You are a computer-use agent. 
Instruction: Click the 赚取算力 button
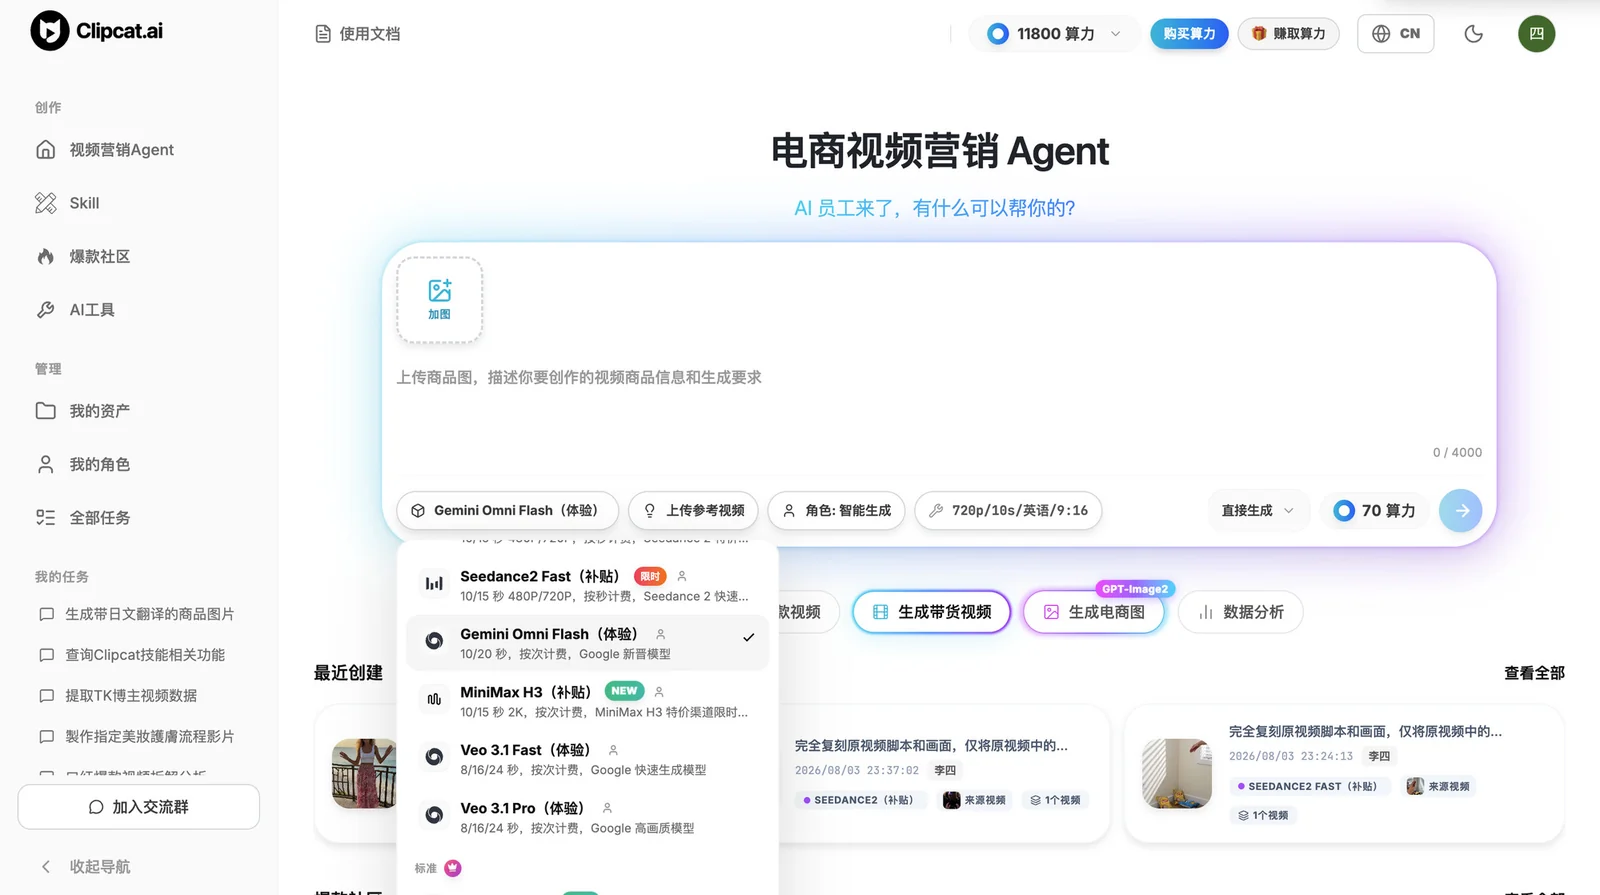(x=1289, y=34)
